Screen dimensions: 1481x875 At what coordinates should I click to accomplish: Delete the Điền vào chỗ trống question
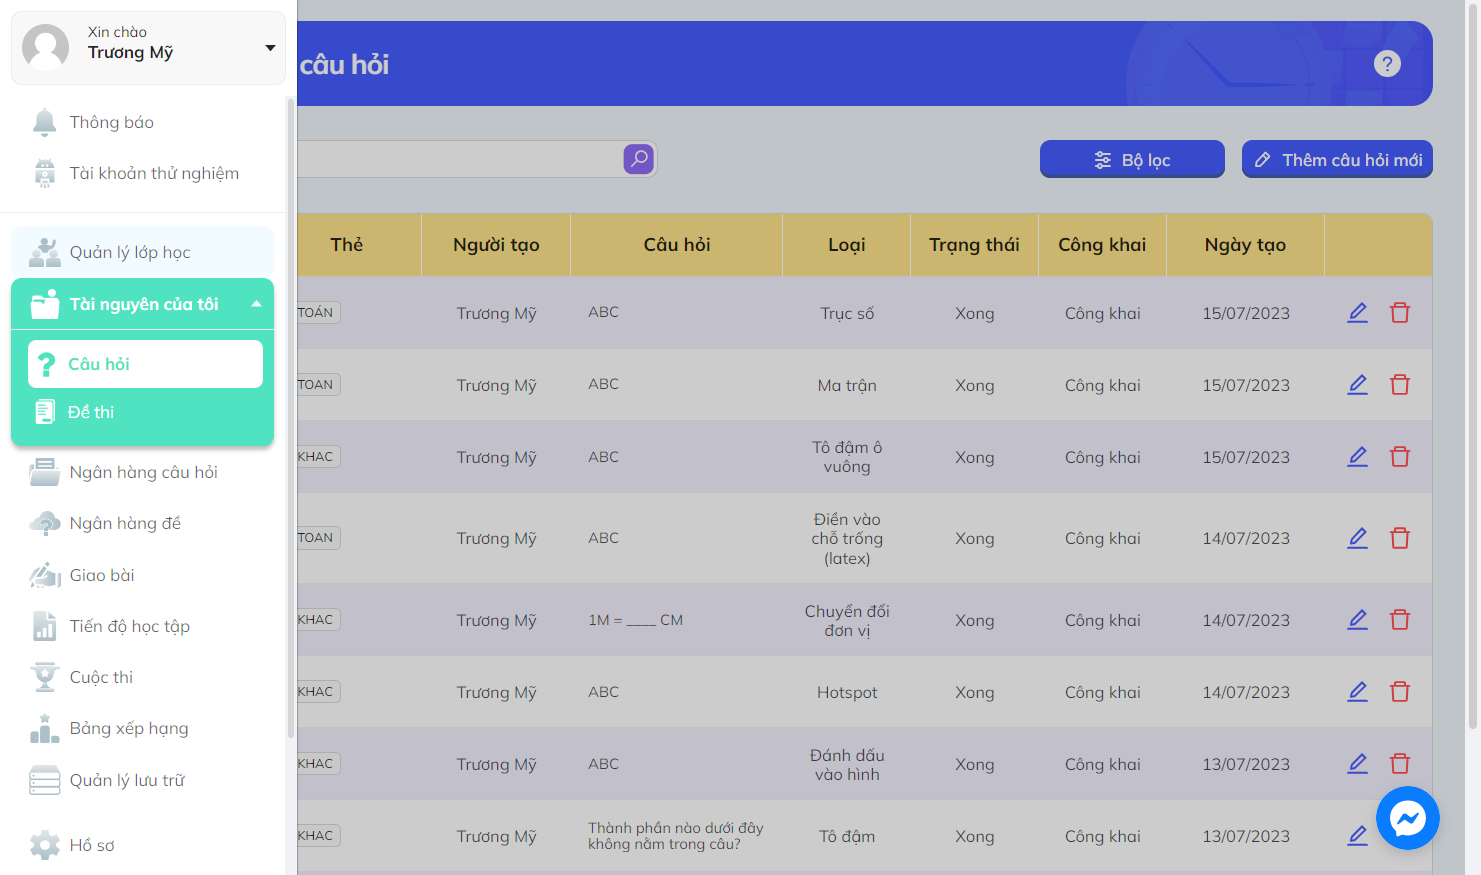pos(1400,538)
